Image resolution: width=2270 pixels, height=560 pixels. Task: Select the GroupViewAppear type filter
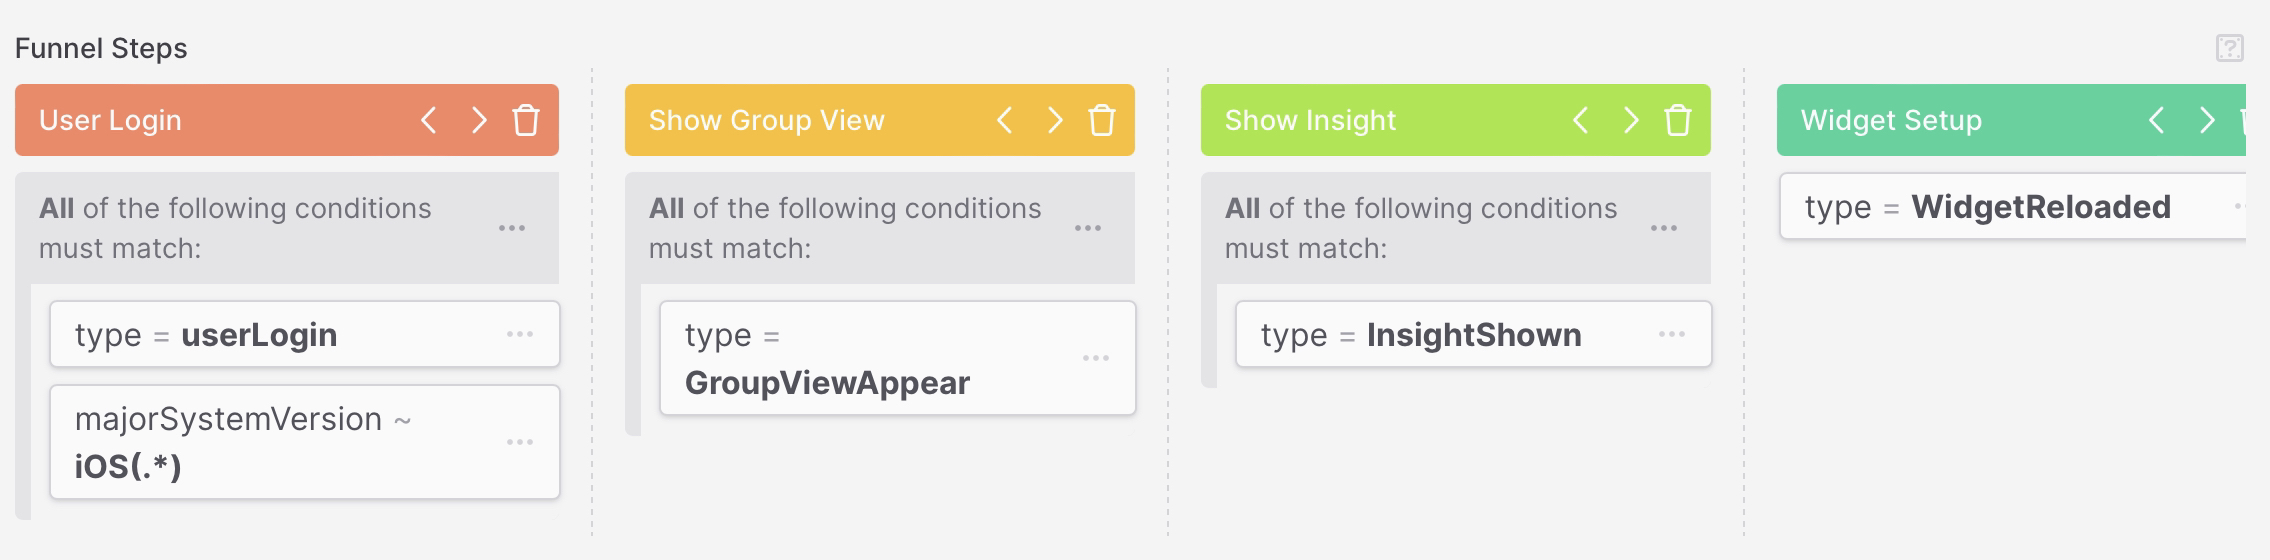coord(860,358)
